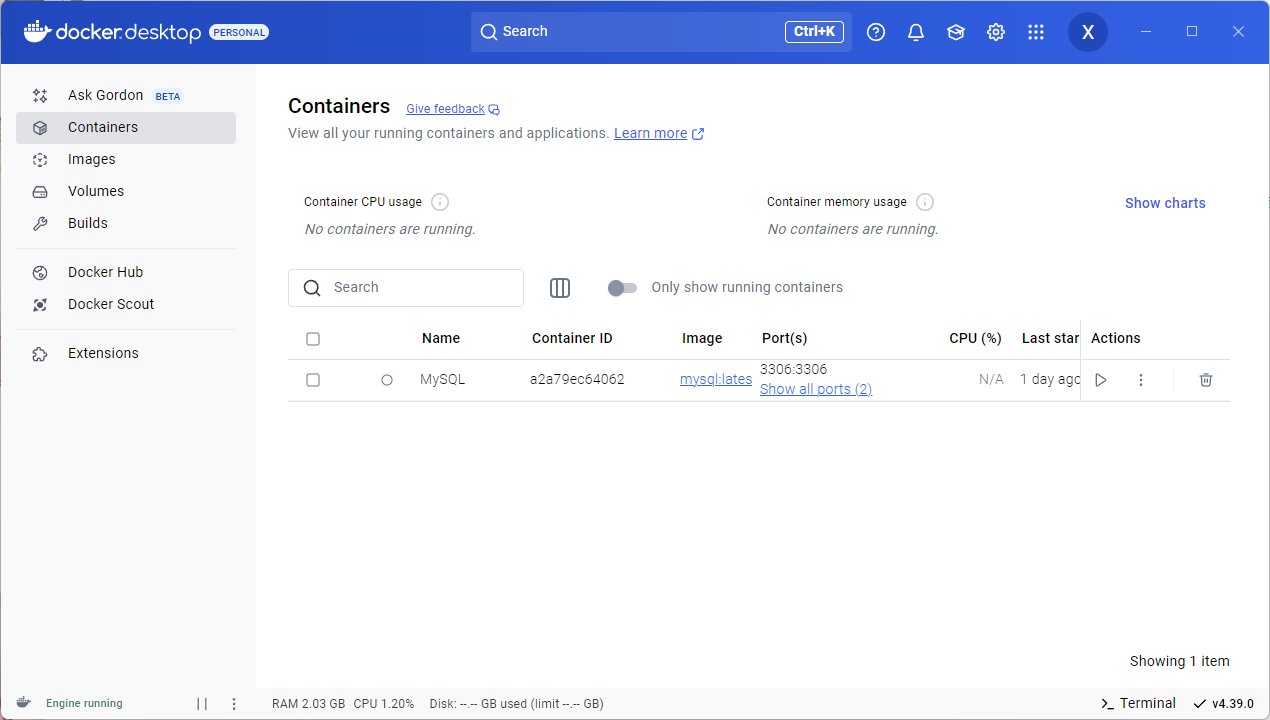Open the Learning center graduation cap icon
This screenshot has height=720, width=1270.
click(955, 31)
